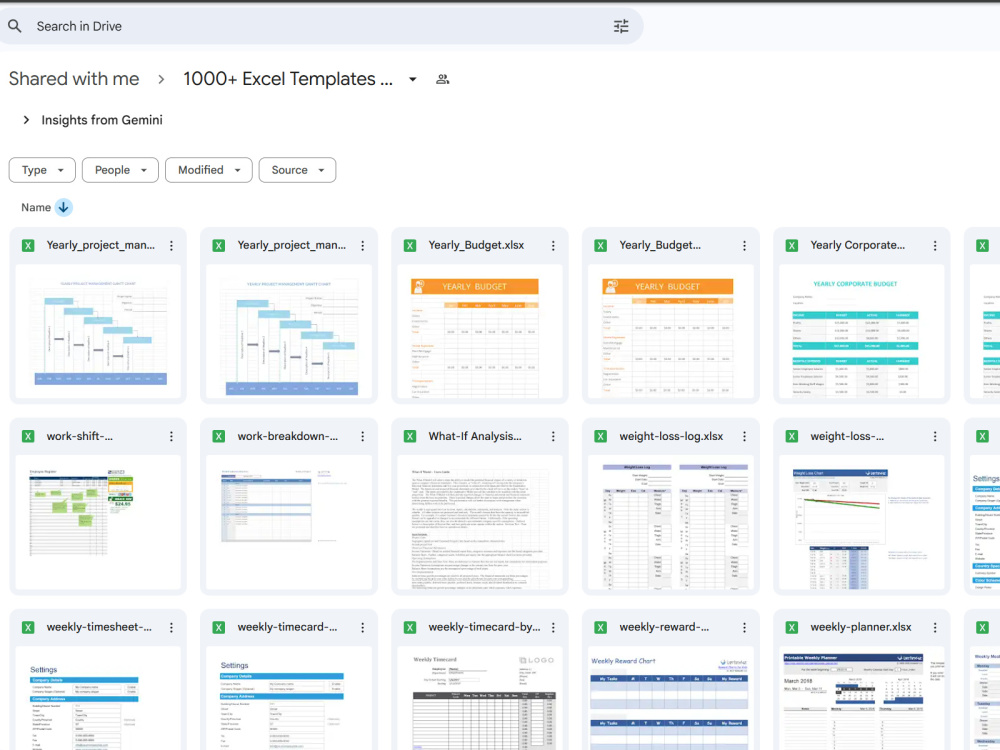Open the People filter dropdown
The width and height of the screenshot is (1000, 750).
pos(120,170)
